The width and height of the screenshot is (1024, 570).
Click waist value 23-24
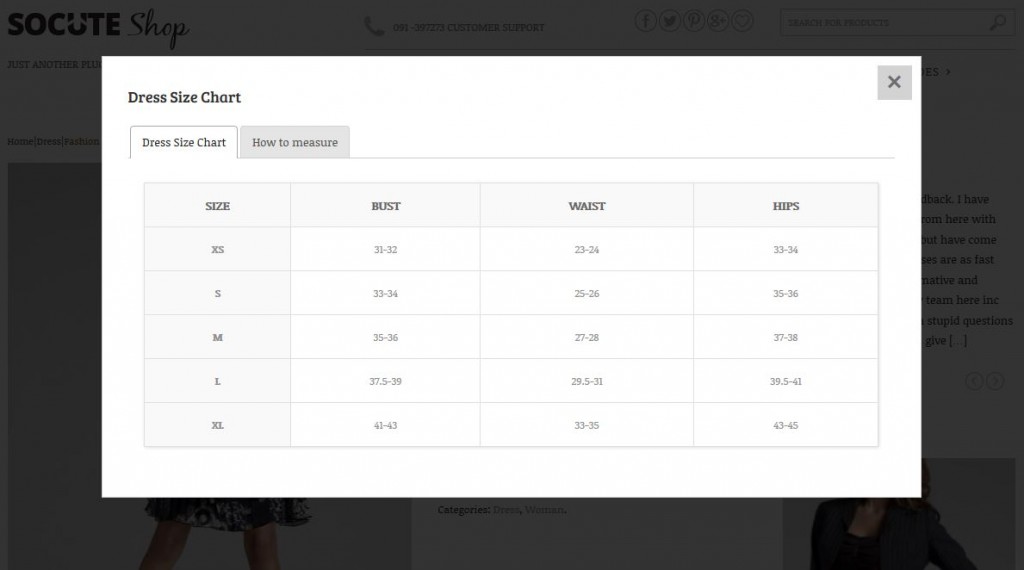586,249
